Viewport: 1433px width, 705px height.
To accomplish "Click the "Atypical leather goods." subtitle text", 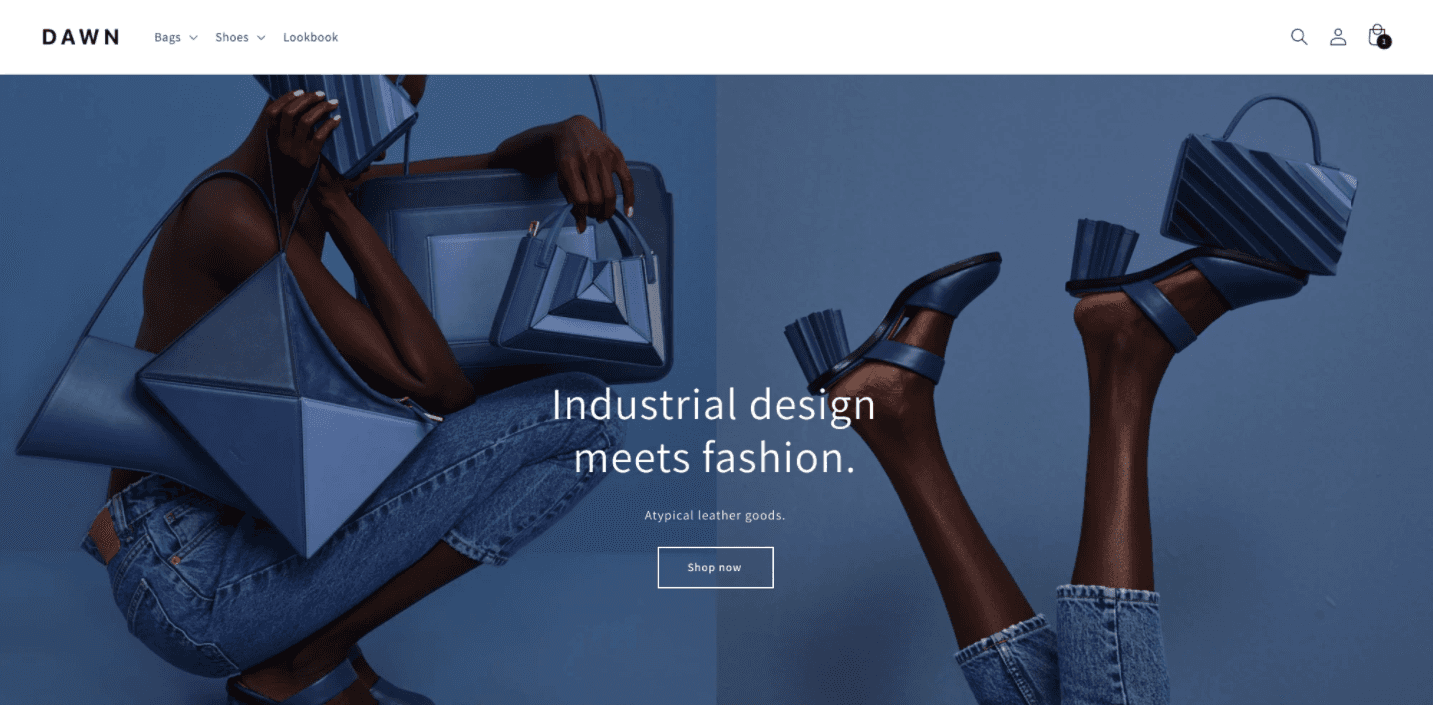I will click(x=715, y=515).
